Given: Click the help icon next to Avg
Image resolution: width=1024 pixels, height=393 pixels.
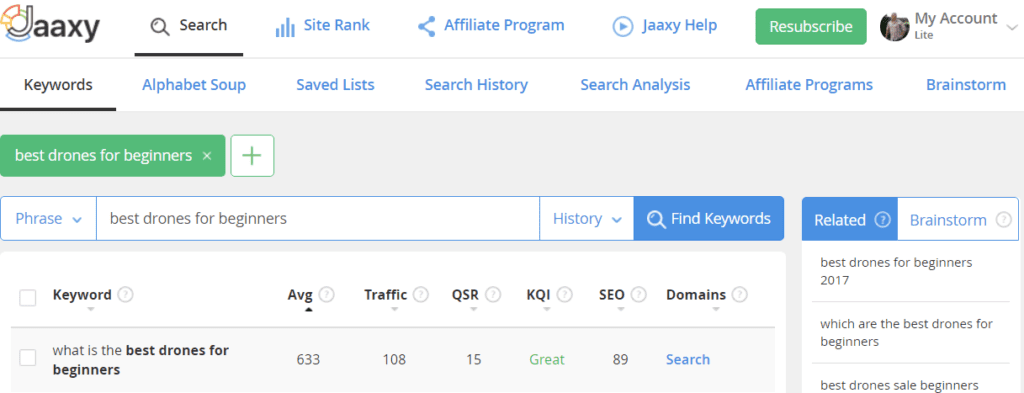Looking at the screenshot, I should pos(327,295).
